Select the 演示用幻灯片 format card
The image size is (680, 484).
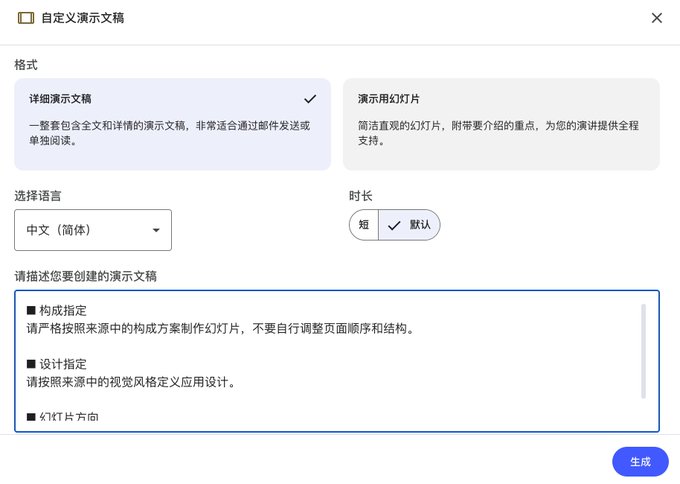[501, 124]
